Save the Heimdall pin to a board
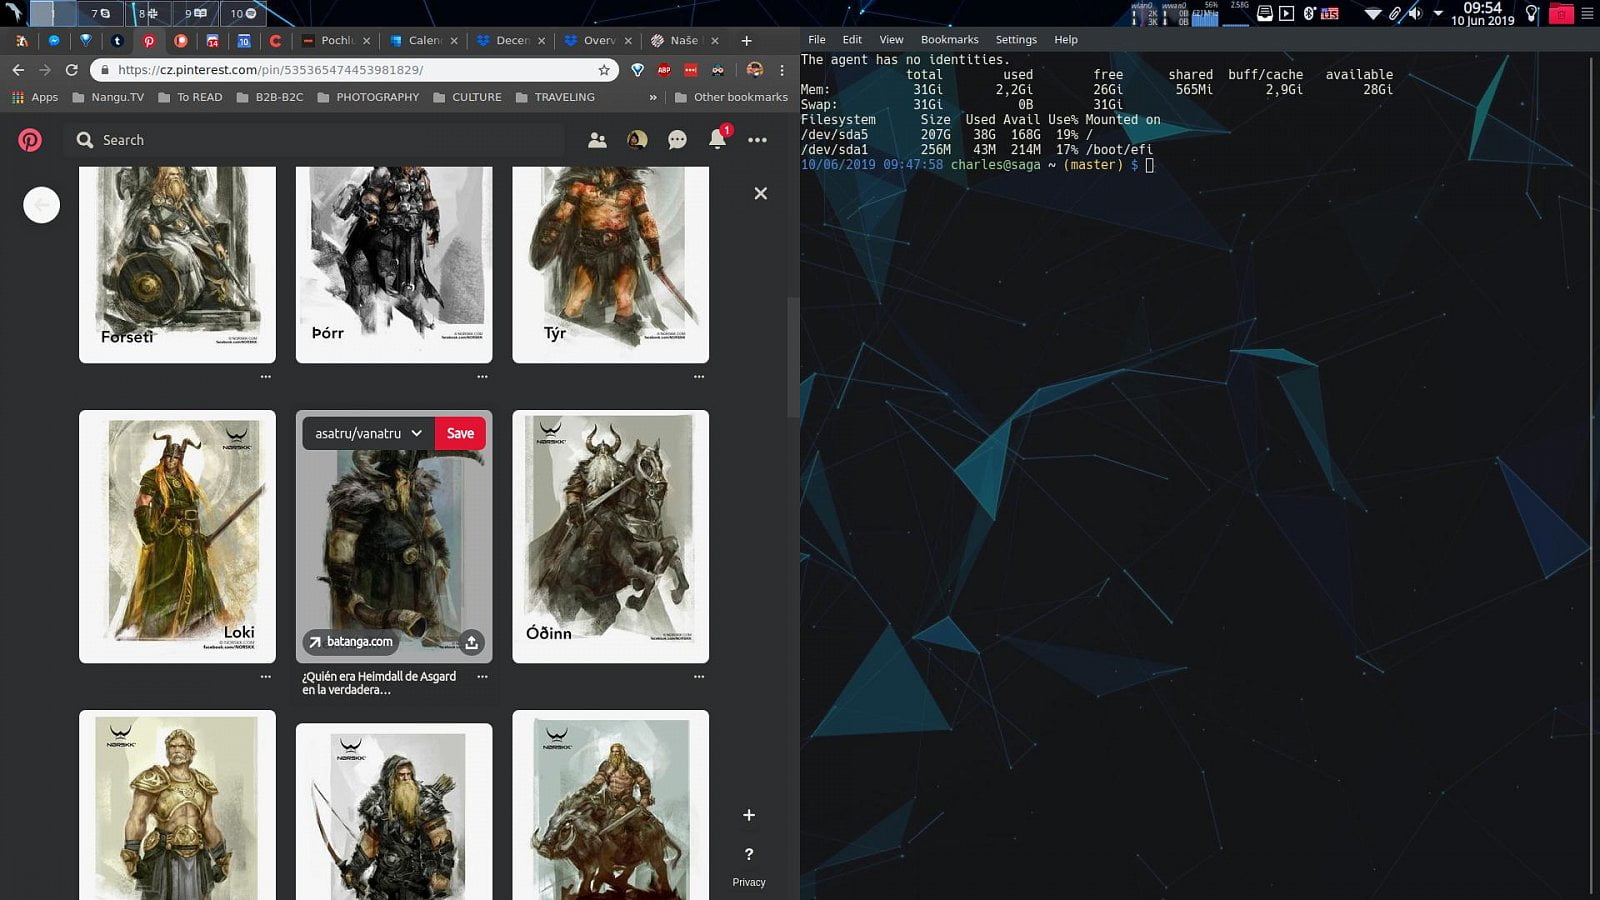The width and height of the screenshot is (1600, 900). click(x=459, y=433)
